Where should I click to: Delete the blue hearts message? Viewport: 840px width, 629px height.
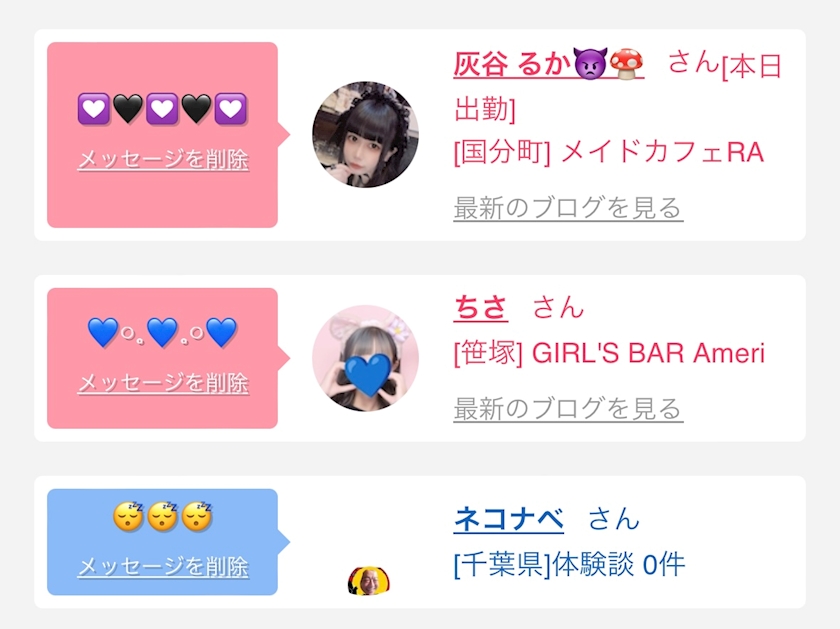tap(163, 383)
